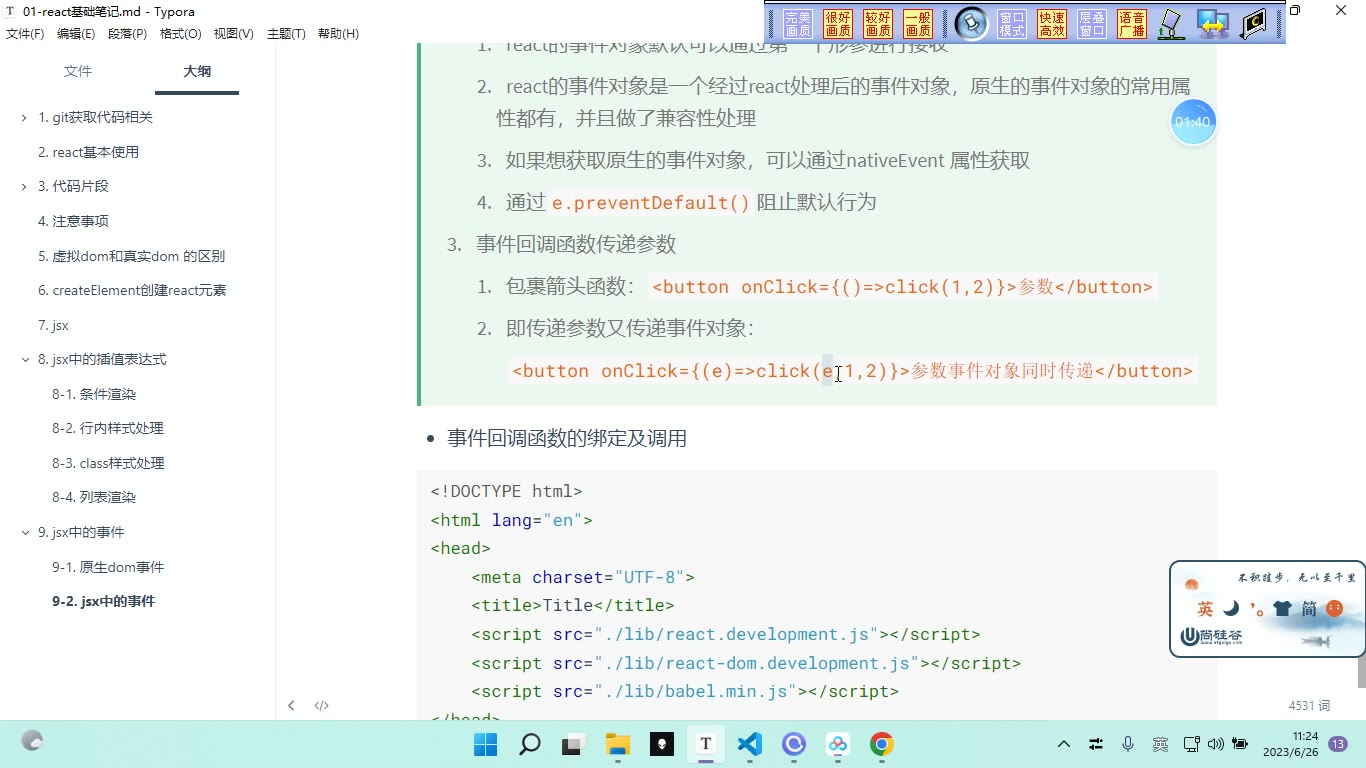Viewport: 1366px width, 768px height.
Task: Click the heading 事件回调函数的绑定及调用
Action: click(x=567, y=439)
